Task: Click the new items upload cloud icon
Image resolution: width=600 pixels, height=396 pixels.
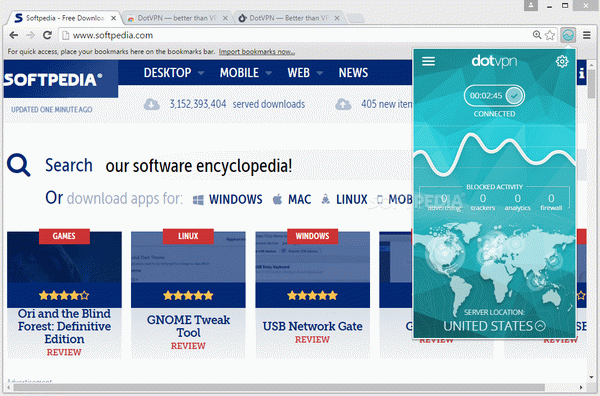Action: click(343, 104)
